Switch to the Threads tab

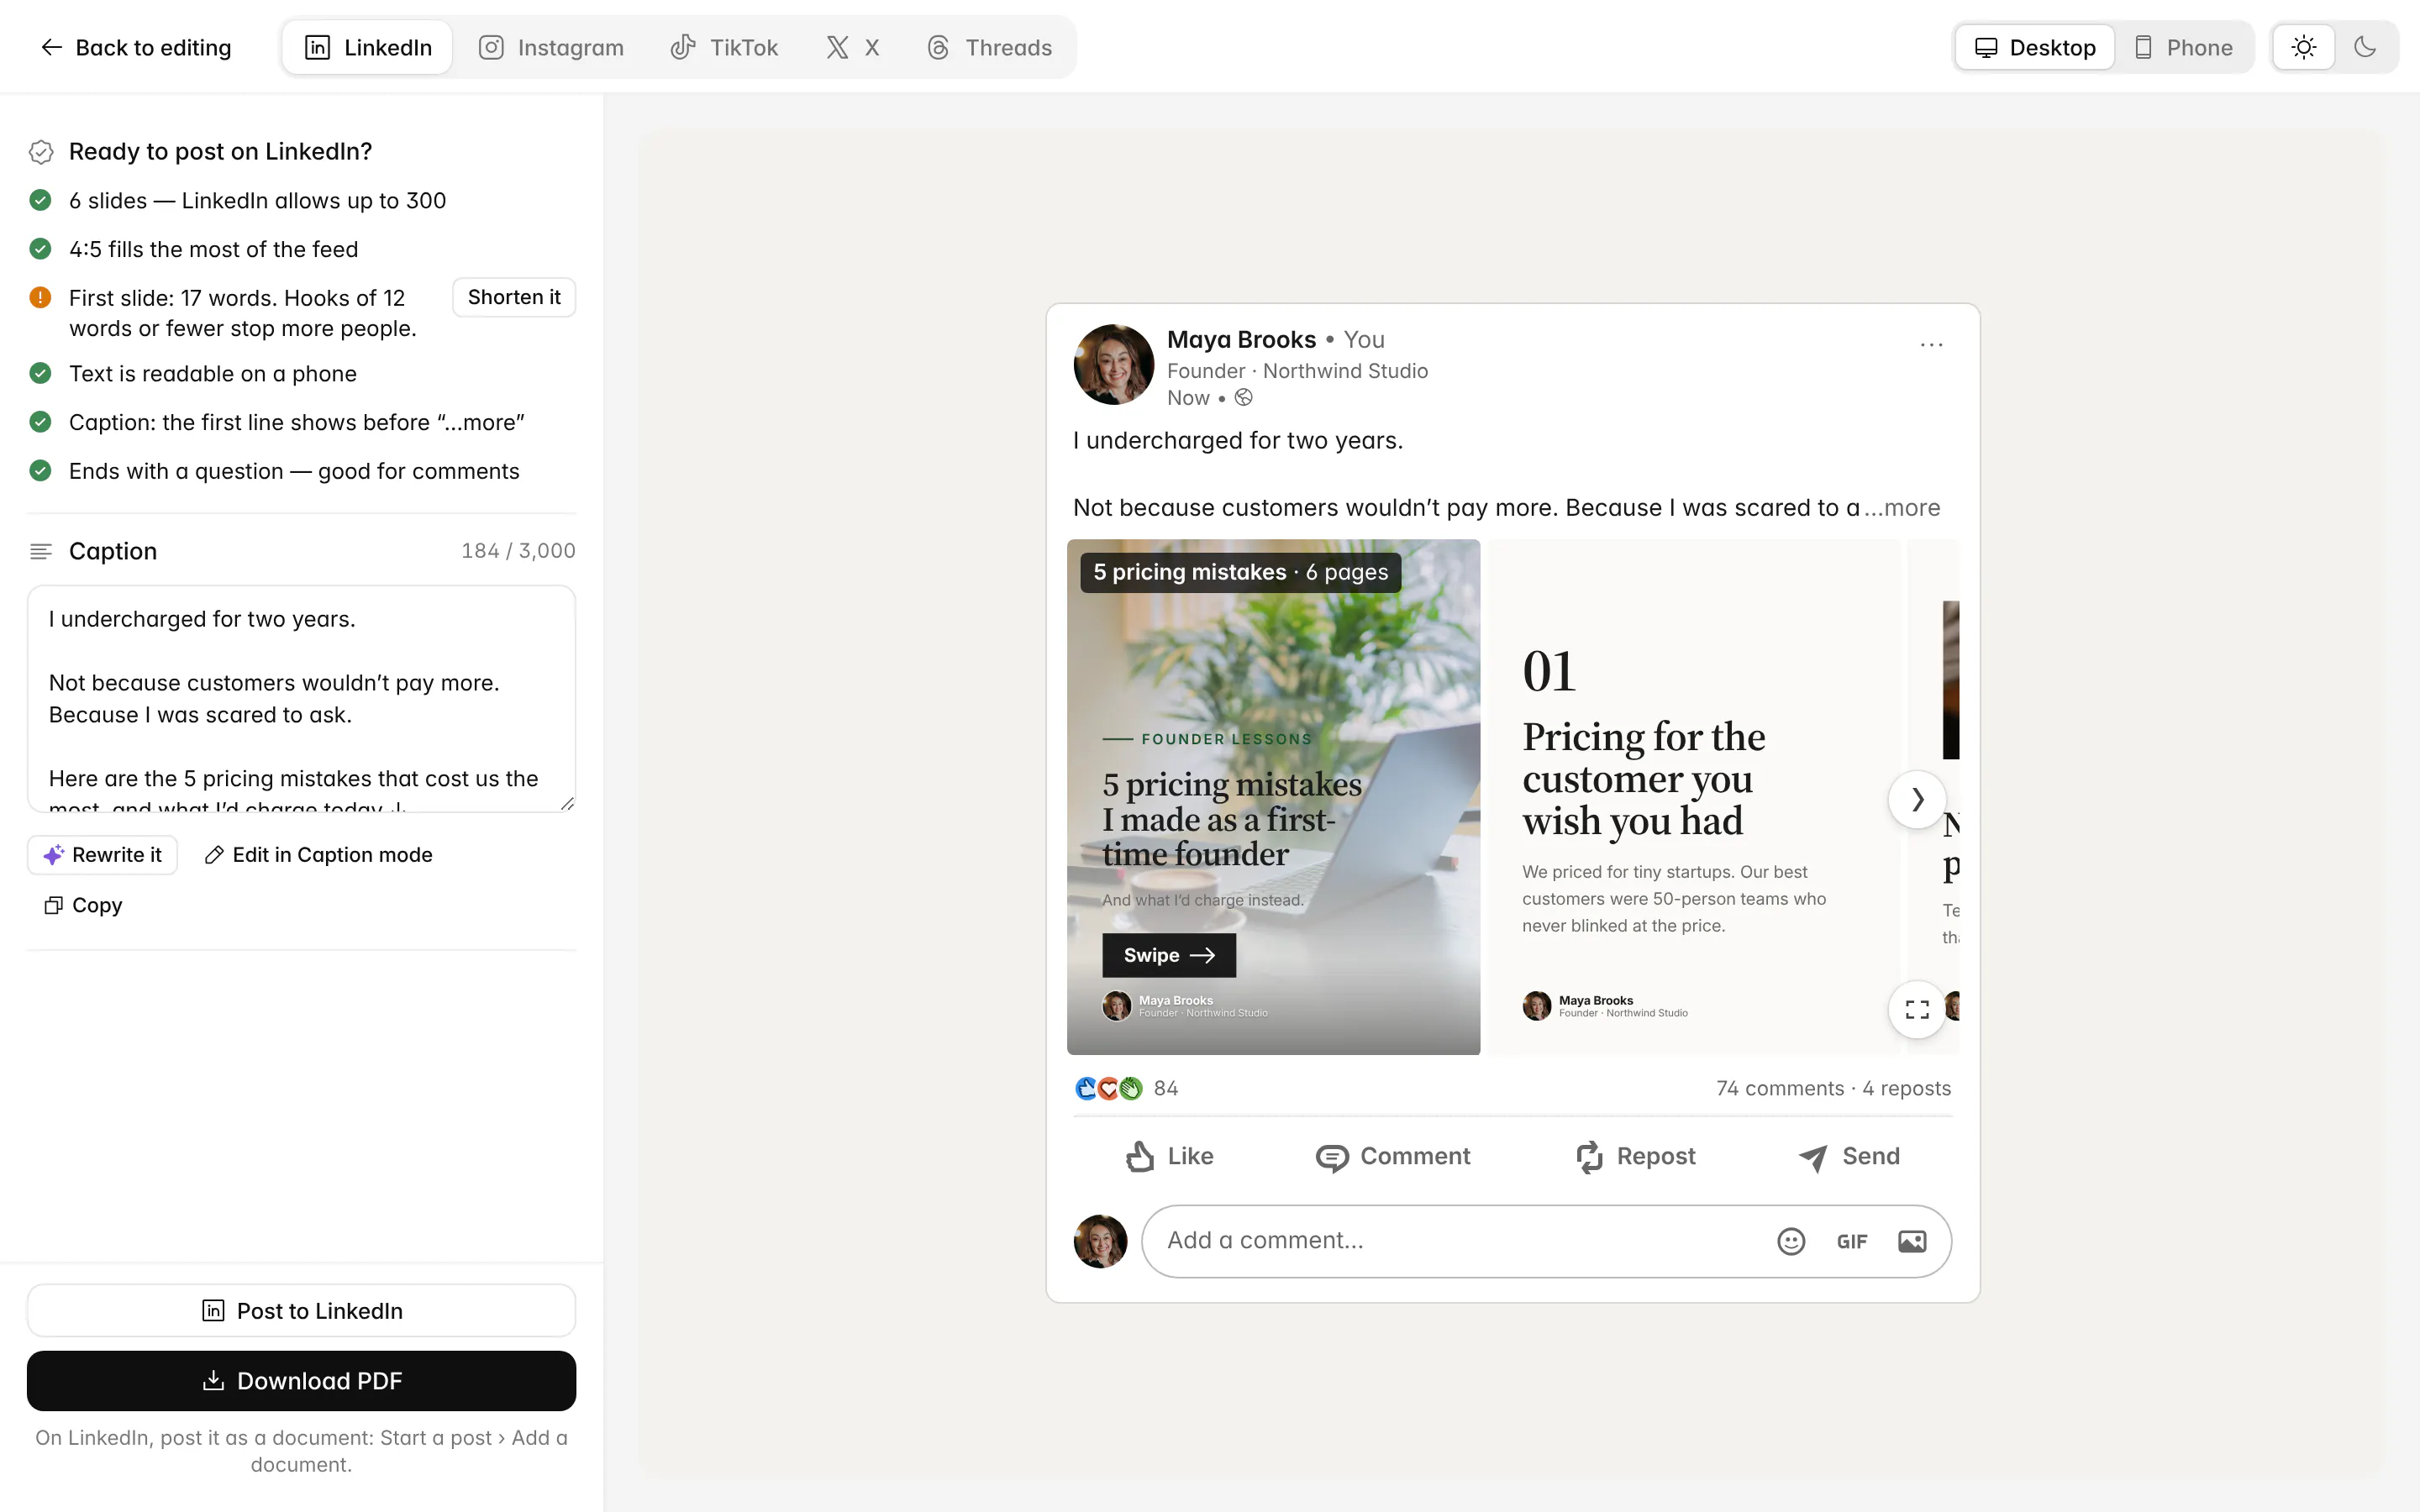coord(989,47)
